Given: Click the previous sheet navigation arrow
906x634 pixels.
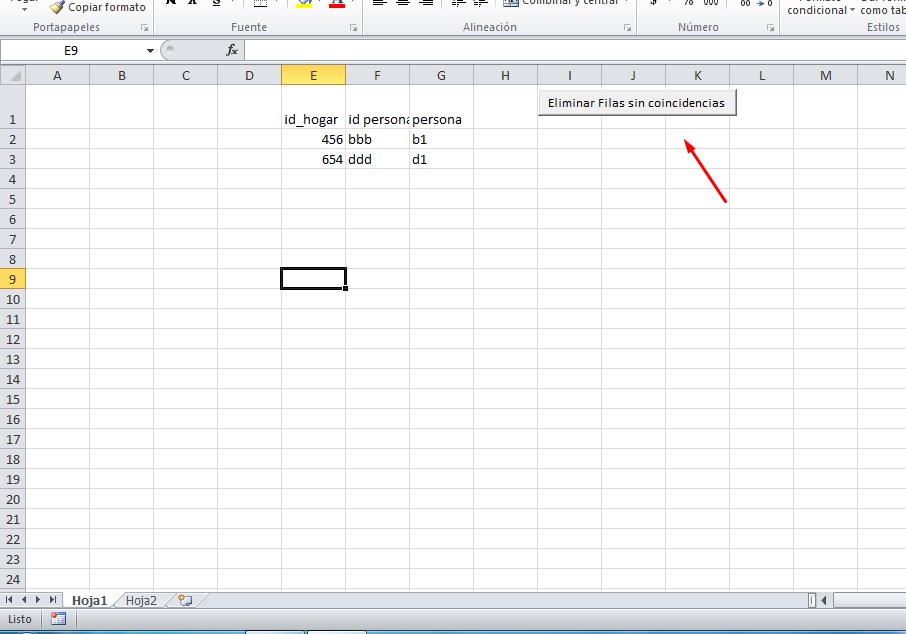Looking at the screenshot, I should (24, 600).
